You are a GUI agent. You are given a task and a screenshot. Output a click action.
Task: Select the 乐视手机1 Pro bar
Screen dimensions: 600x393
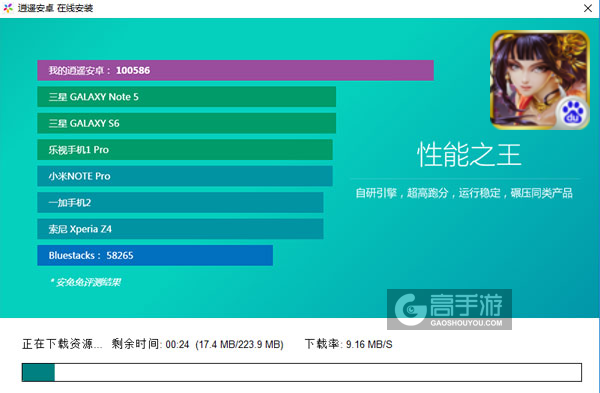click(x=185, y=150)
